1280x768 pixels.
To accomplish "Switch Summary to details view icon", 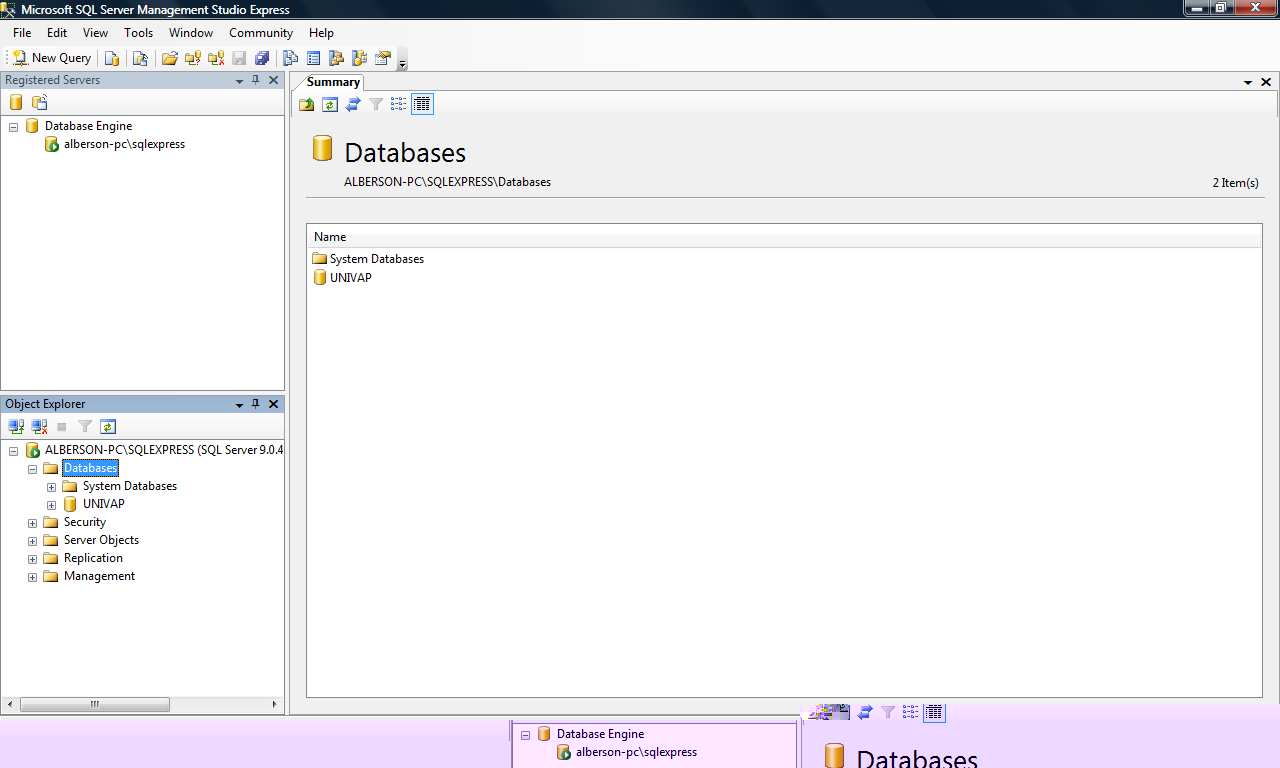I will pos(422,104).
